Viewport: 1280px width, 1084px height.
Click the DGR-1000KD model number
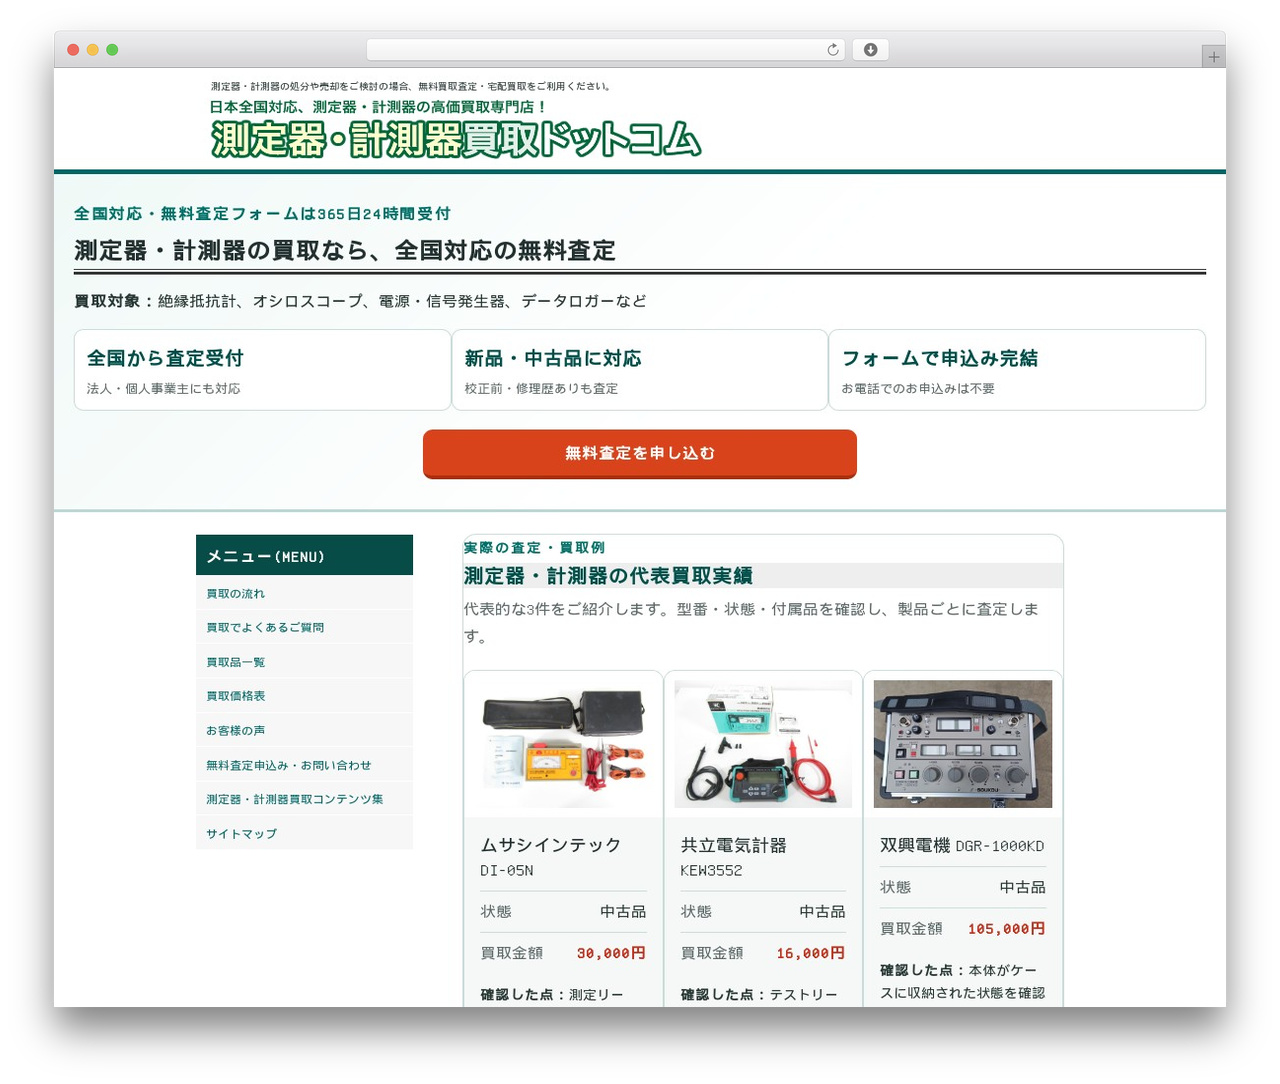coord(1000,846)
